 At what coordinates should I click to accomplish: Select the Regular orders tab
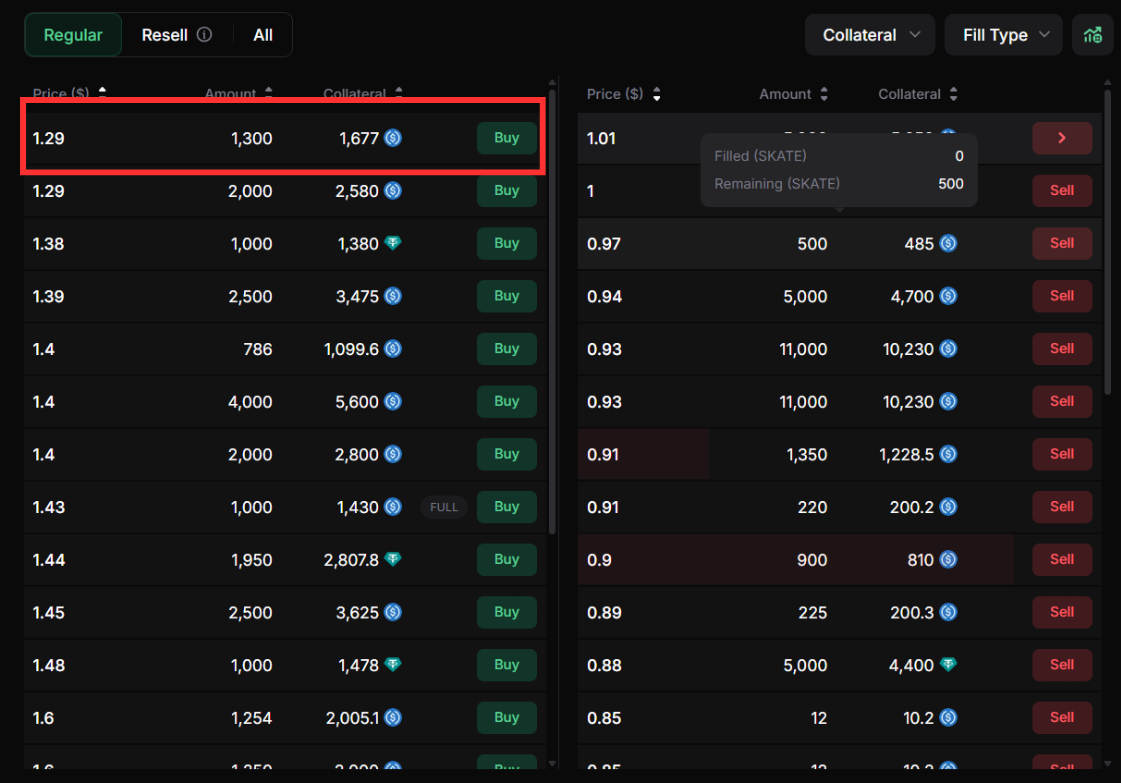[x=73, y=35]
